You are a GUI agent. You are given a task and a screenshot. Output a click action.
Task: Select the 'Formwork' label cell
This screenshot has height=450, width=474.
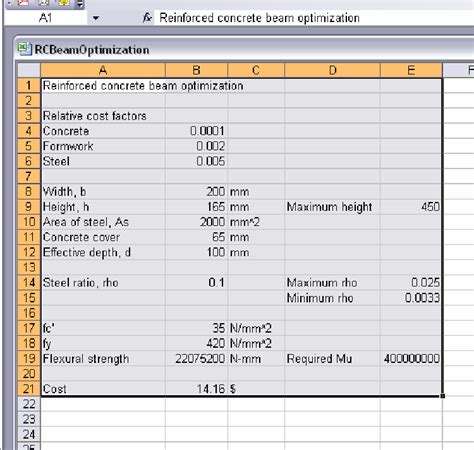103,146
